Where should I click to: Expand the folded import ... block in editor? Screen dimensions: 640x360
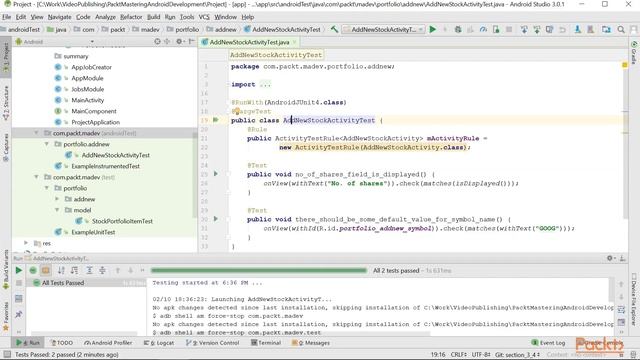(265, 84)
